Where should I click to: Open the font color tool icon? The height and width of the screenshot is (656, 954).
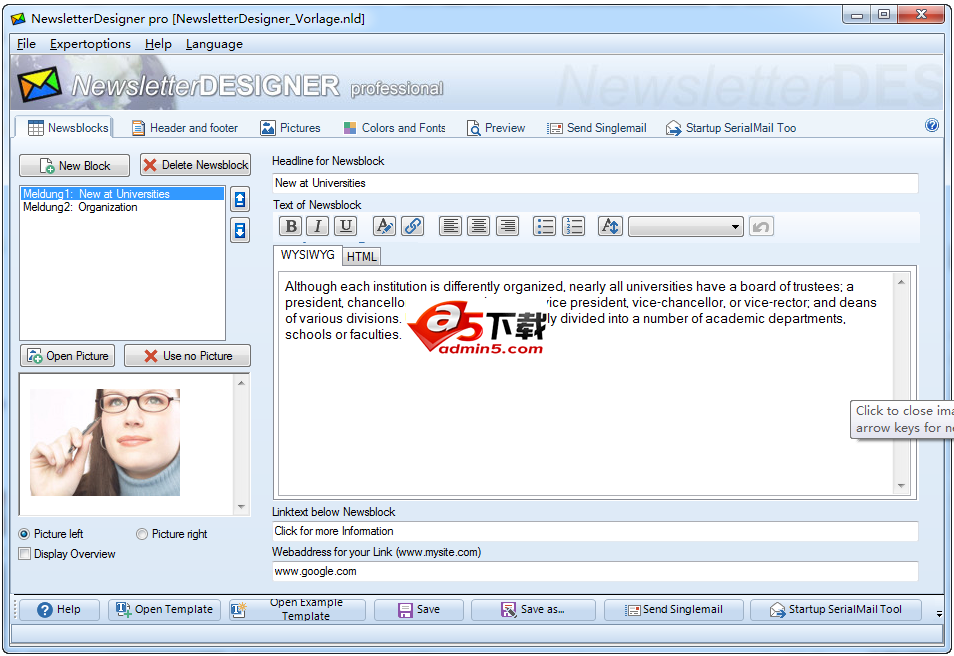tap(384, 226)
